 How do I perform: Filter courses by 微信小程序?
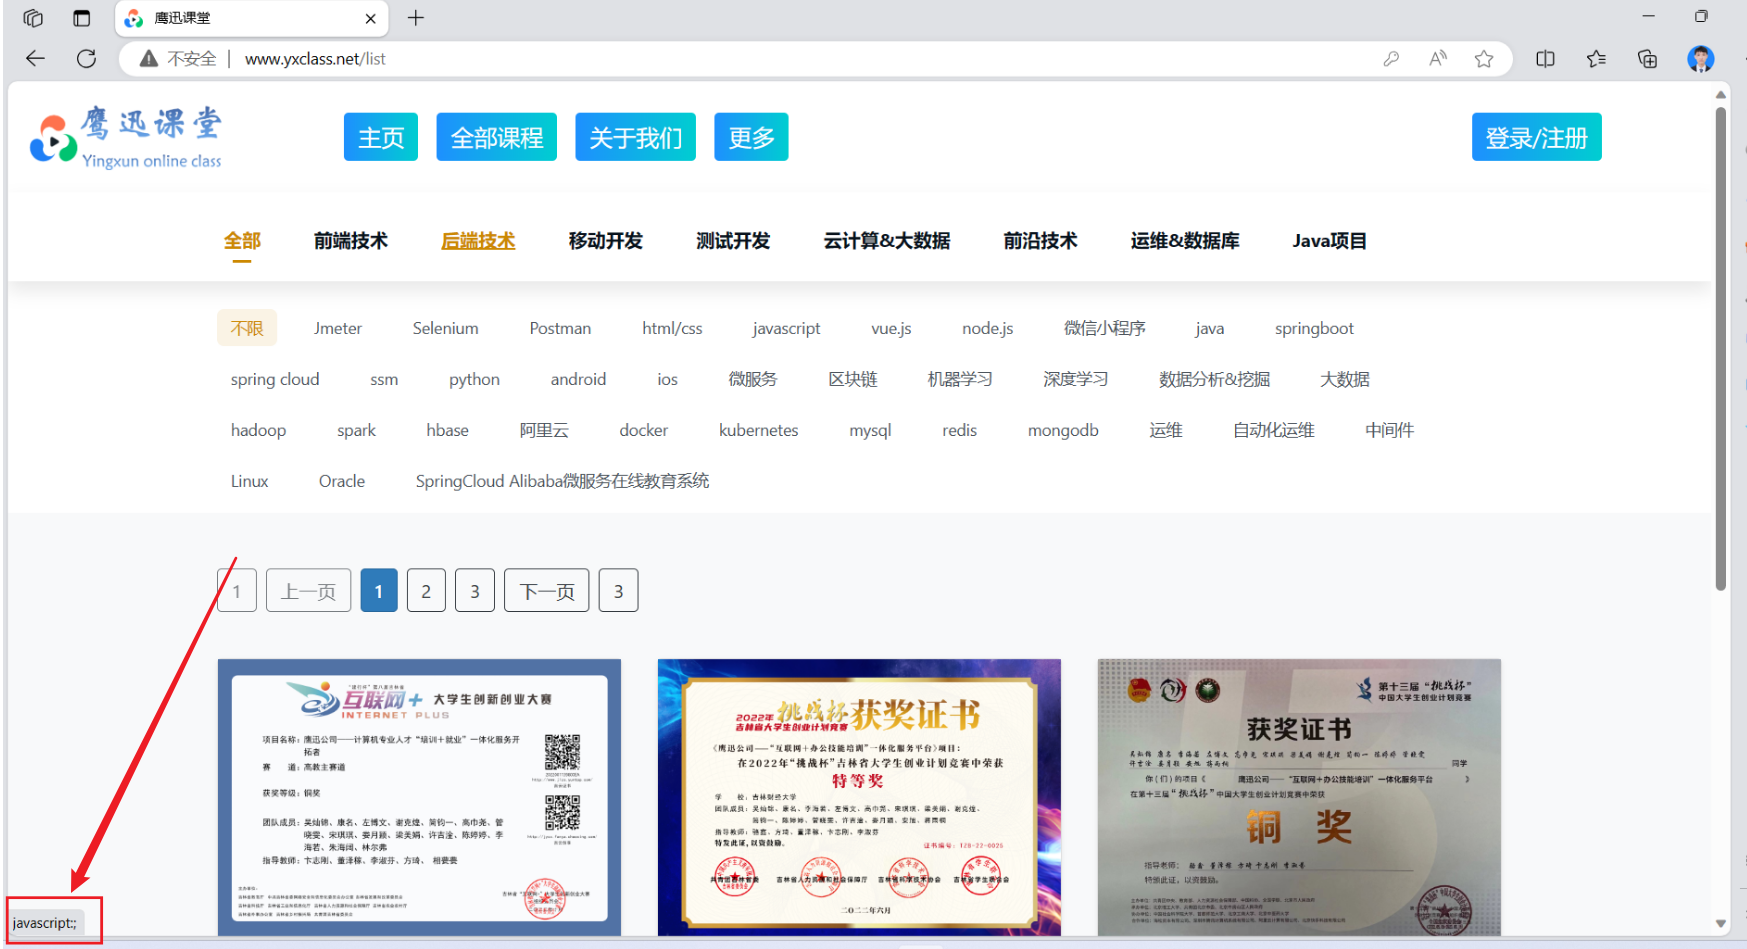(x=1106, y=328)
